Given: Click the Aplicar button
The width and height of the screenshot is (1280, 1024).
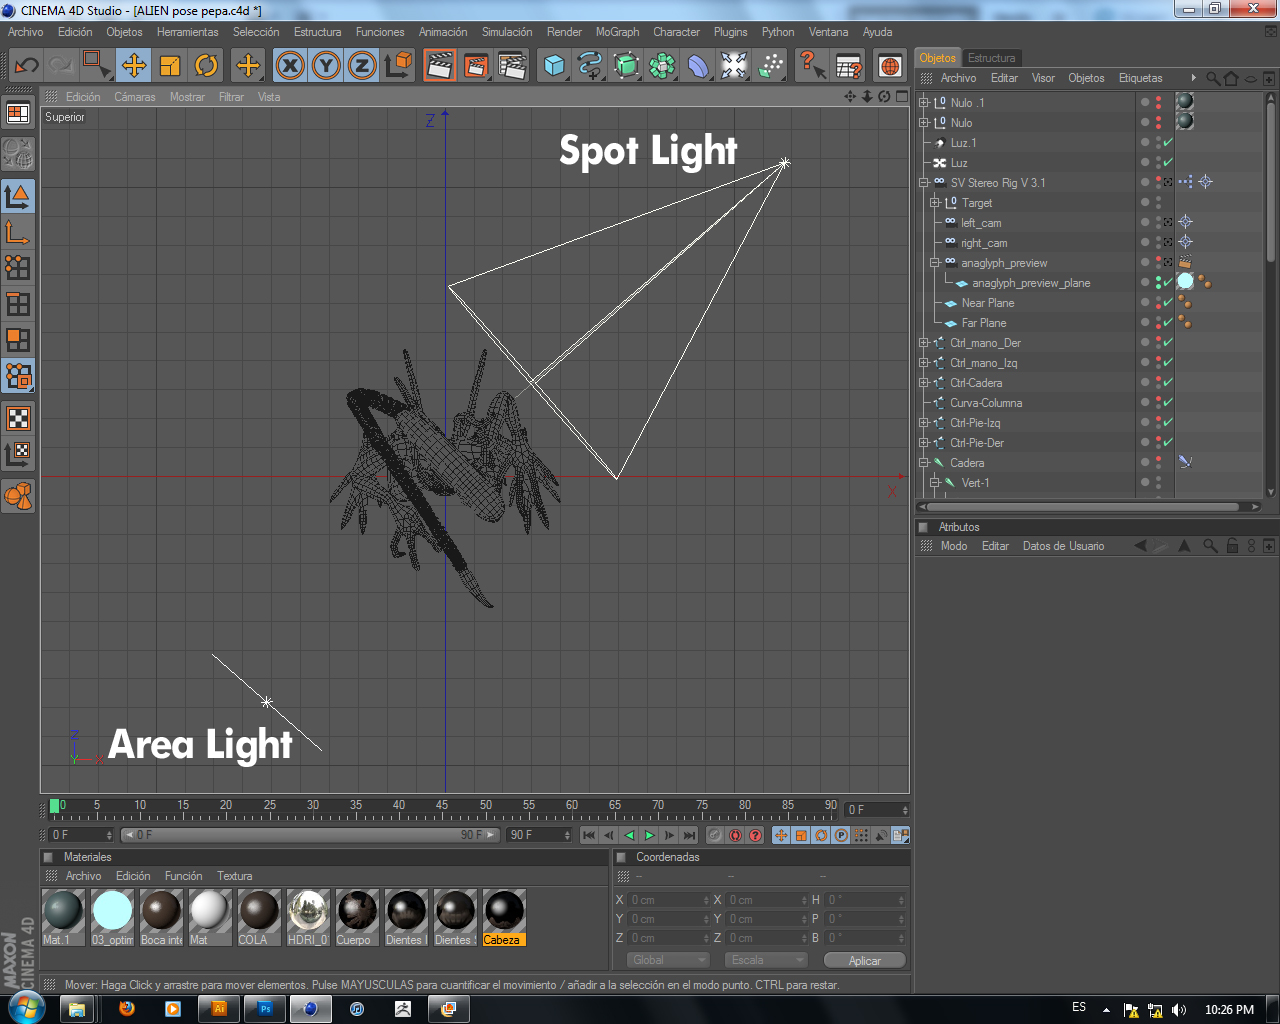Looking at the screenshot, I should click(865, 960).
